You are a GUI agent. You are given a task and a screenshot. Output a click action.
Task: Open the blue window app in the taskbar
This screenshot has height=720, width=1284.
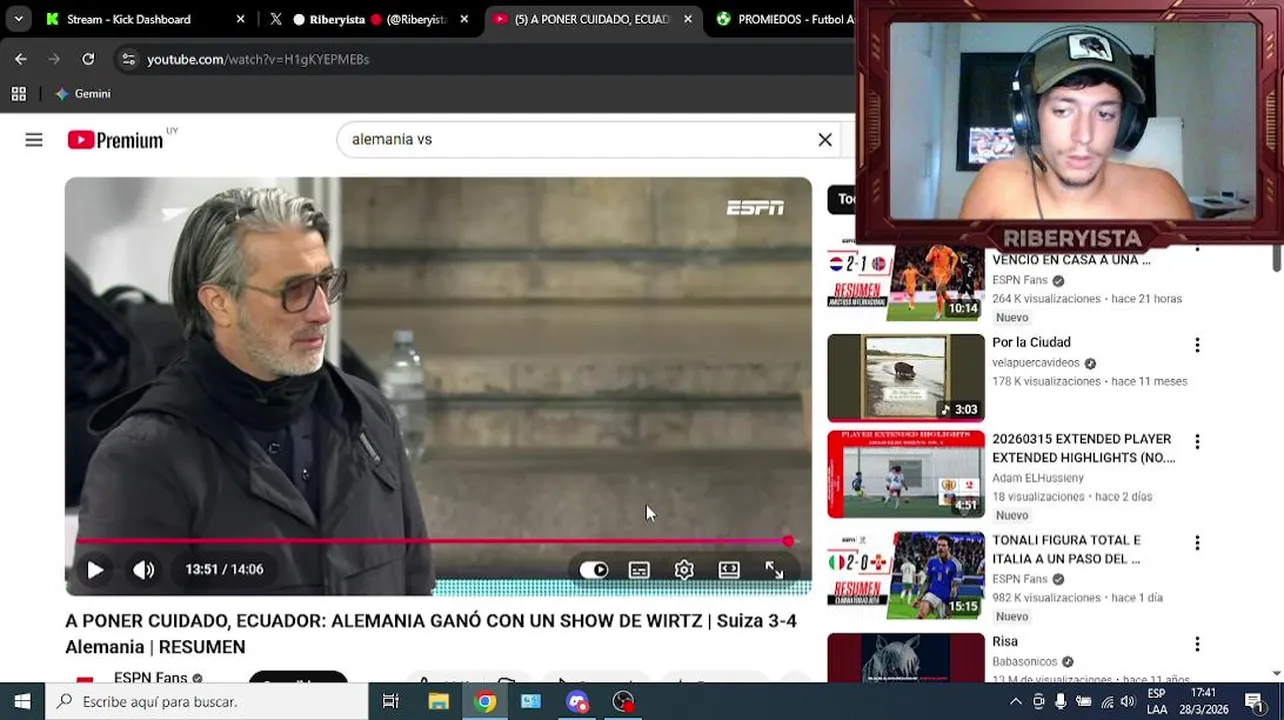tap(531, 701)
